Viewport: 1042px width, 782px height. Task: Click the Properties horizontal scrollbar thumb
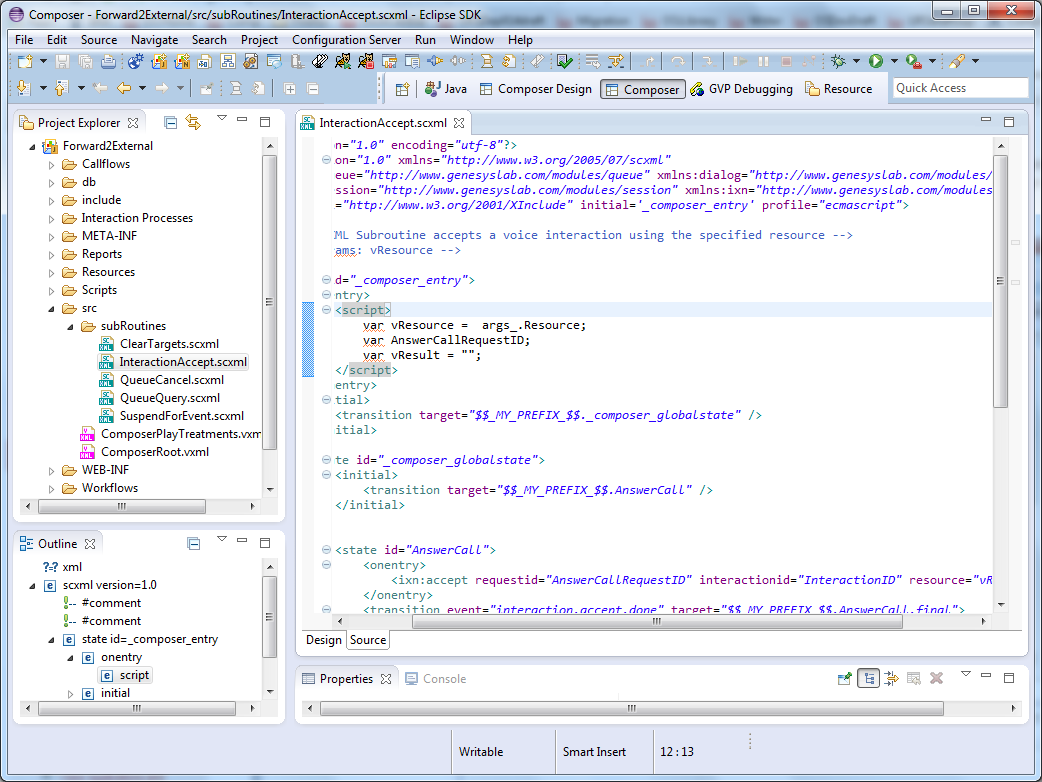[631, 709]
